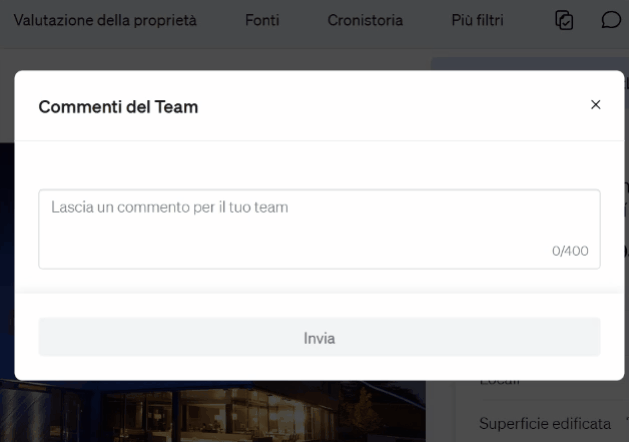Open the speech bubble comments icon

[x=612, y=20]
